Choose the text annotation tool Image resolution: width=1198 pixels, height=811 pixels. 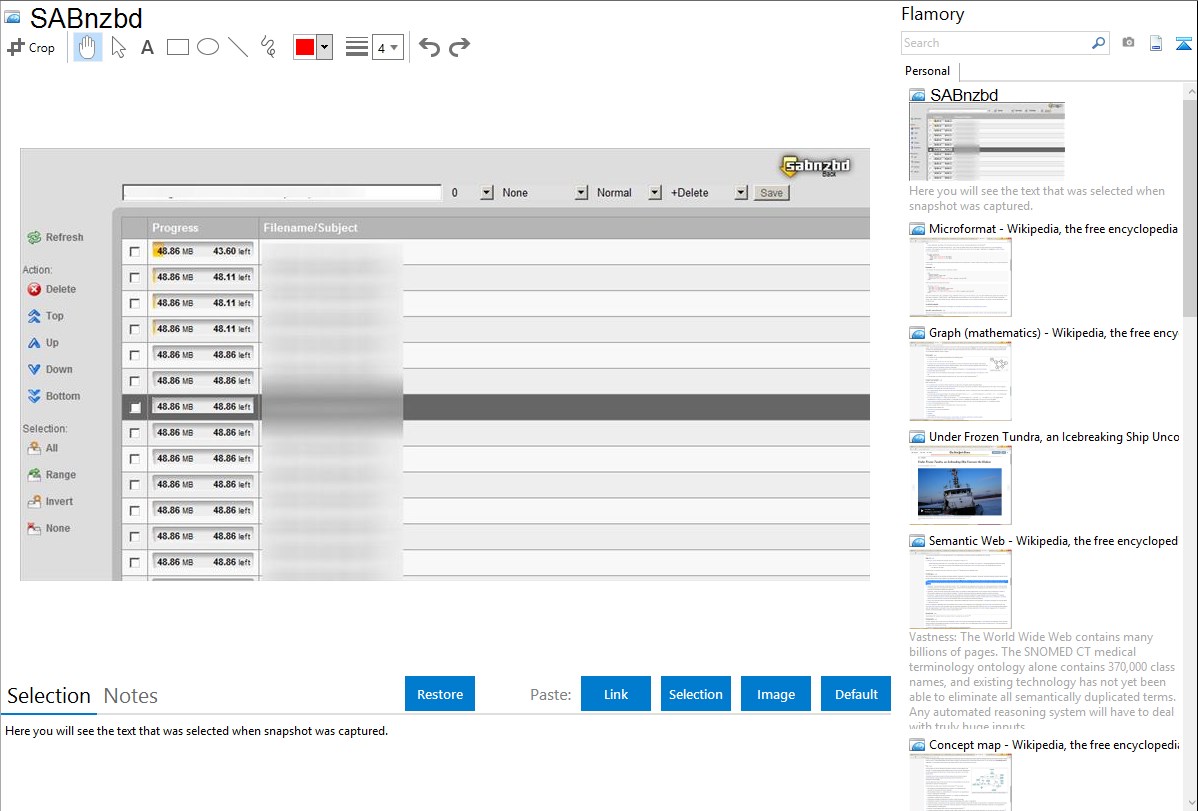[147, 47]
